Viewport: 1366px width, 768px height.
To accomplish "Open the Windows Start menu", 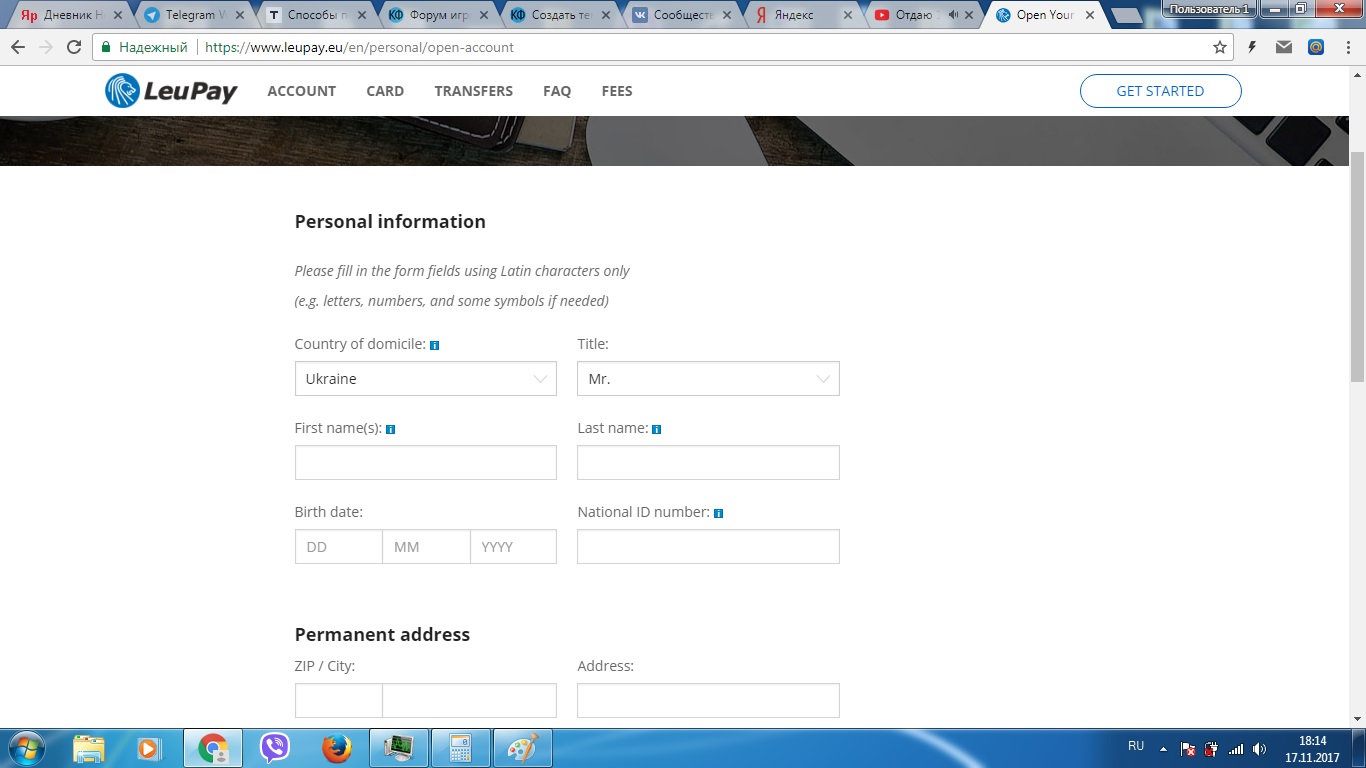I will point(25,748).
